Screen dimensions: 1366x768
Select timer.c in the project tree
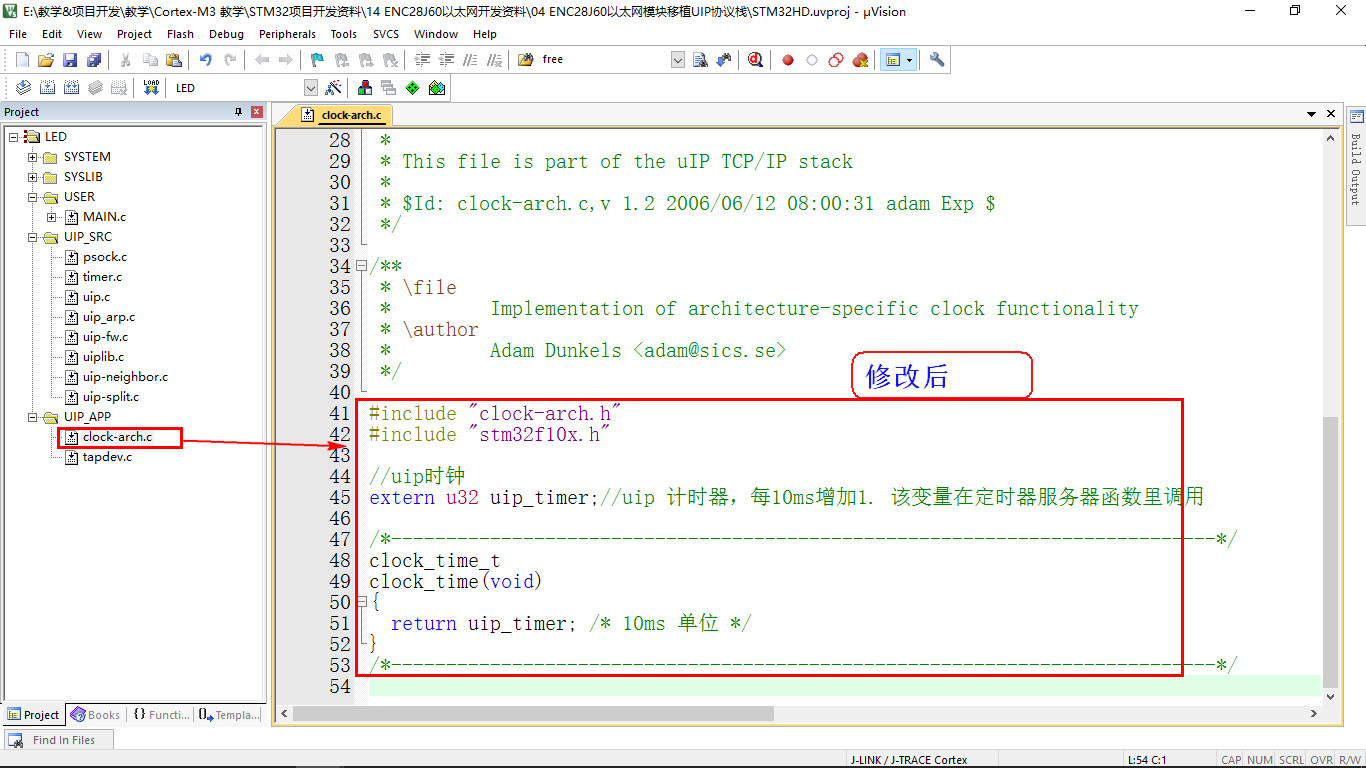point(103,277)
